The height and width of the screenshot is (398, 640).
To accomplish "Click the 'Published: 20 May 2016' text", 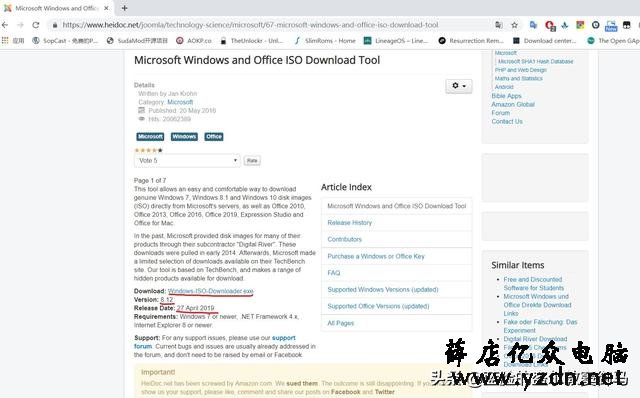I will 182,111.
